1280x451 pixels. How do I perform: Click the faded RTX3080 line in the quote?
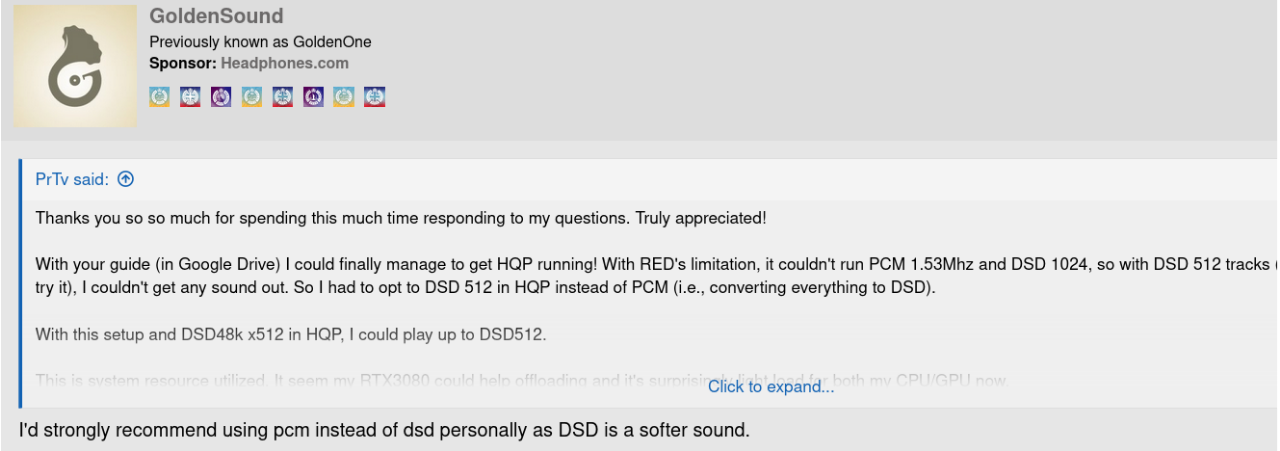pos(520,380)
